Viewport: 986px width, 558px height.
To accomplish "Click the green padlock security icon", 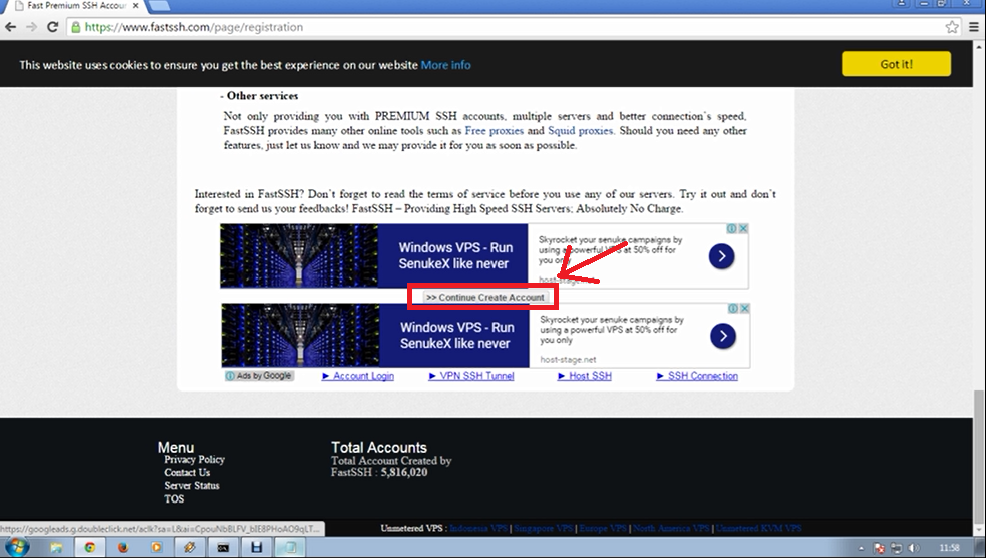I will click(76, 27).
